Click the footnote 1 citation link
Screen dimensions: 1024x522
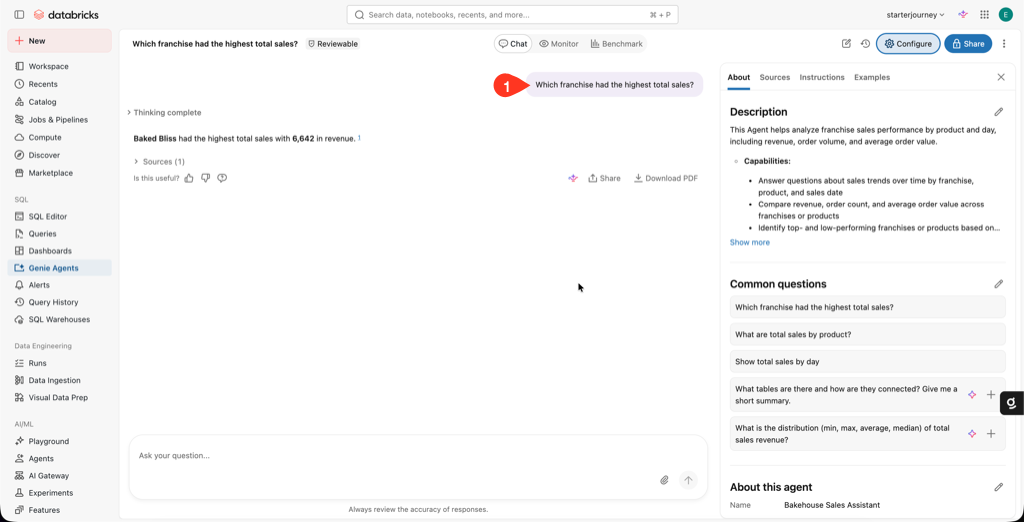click(359, 138)
